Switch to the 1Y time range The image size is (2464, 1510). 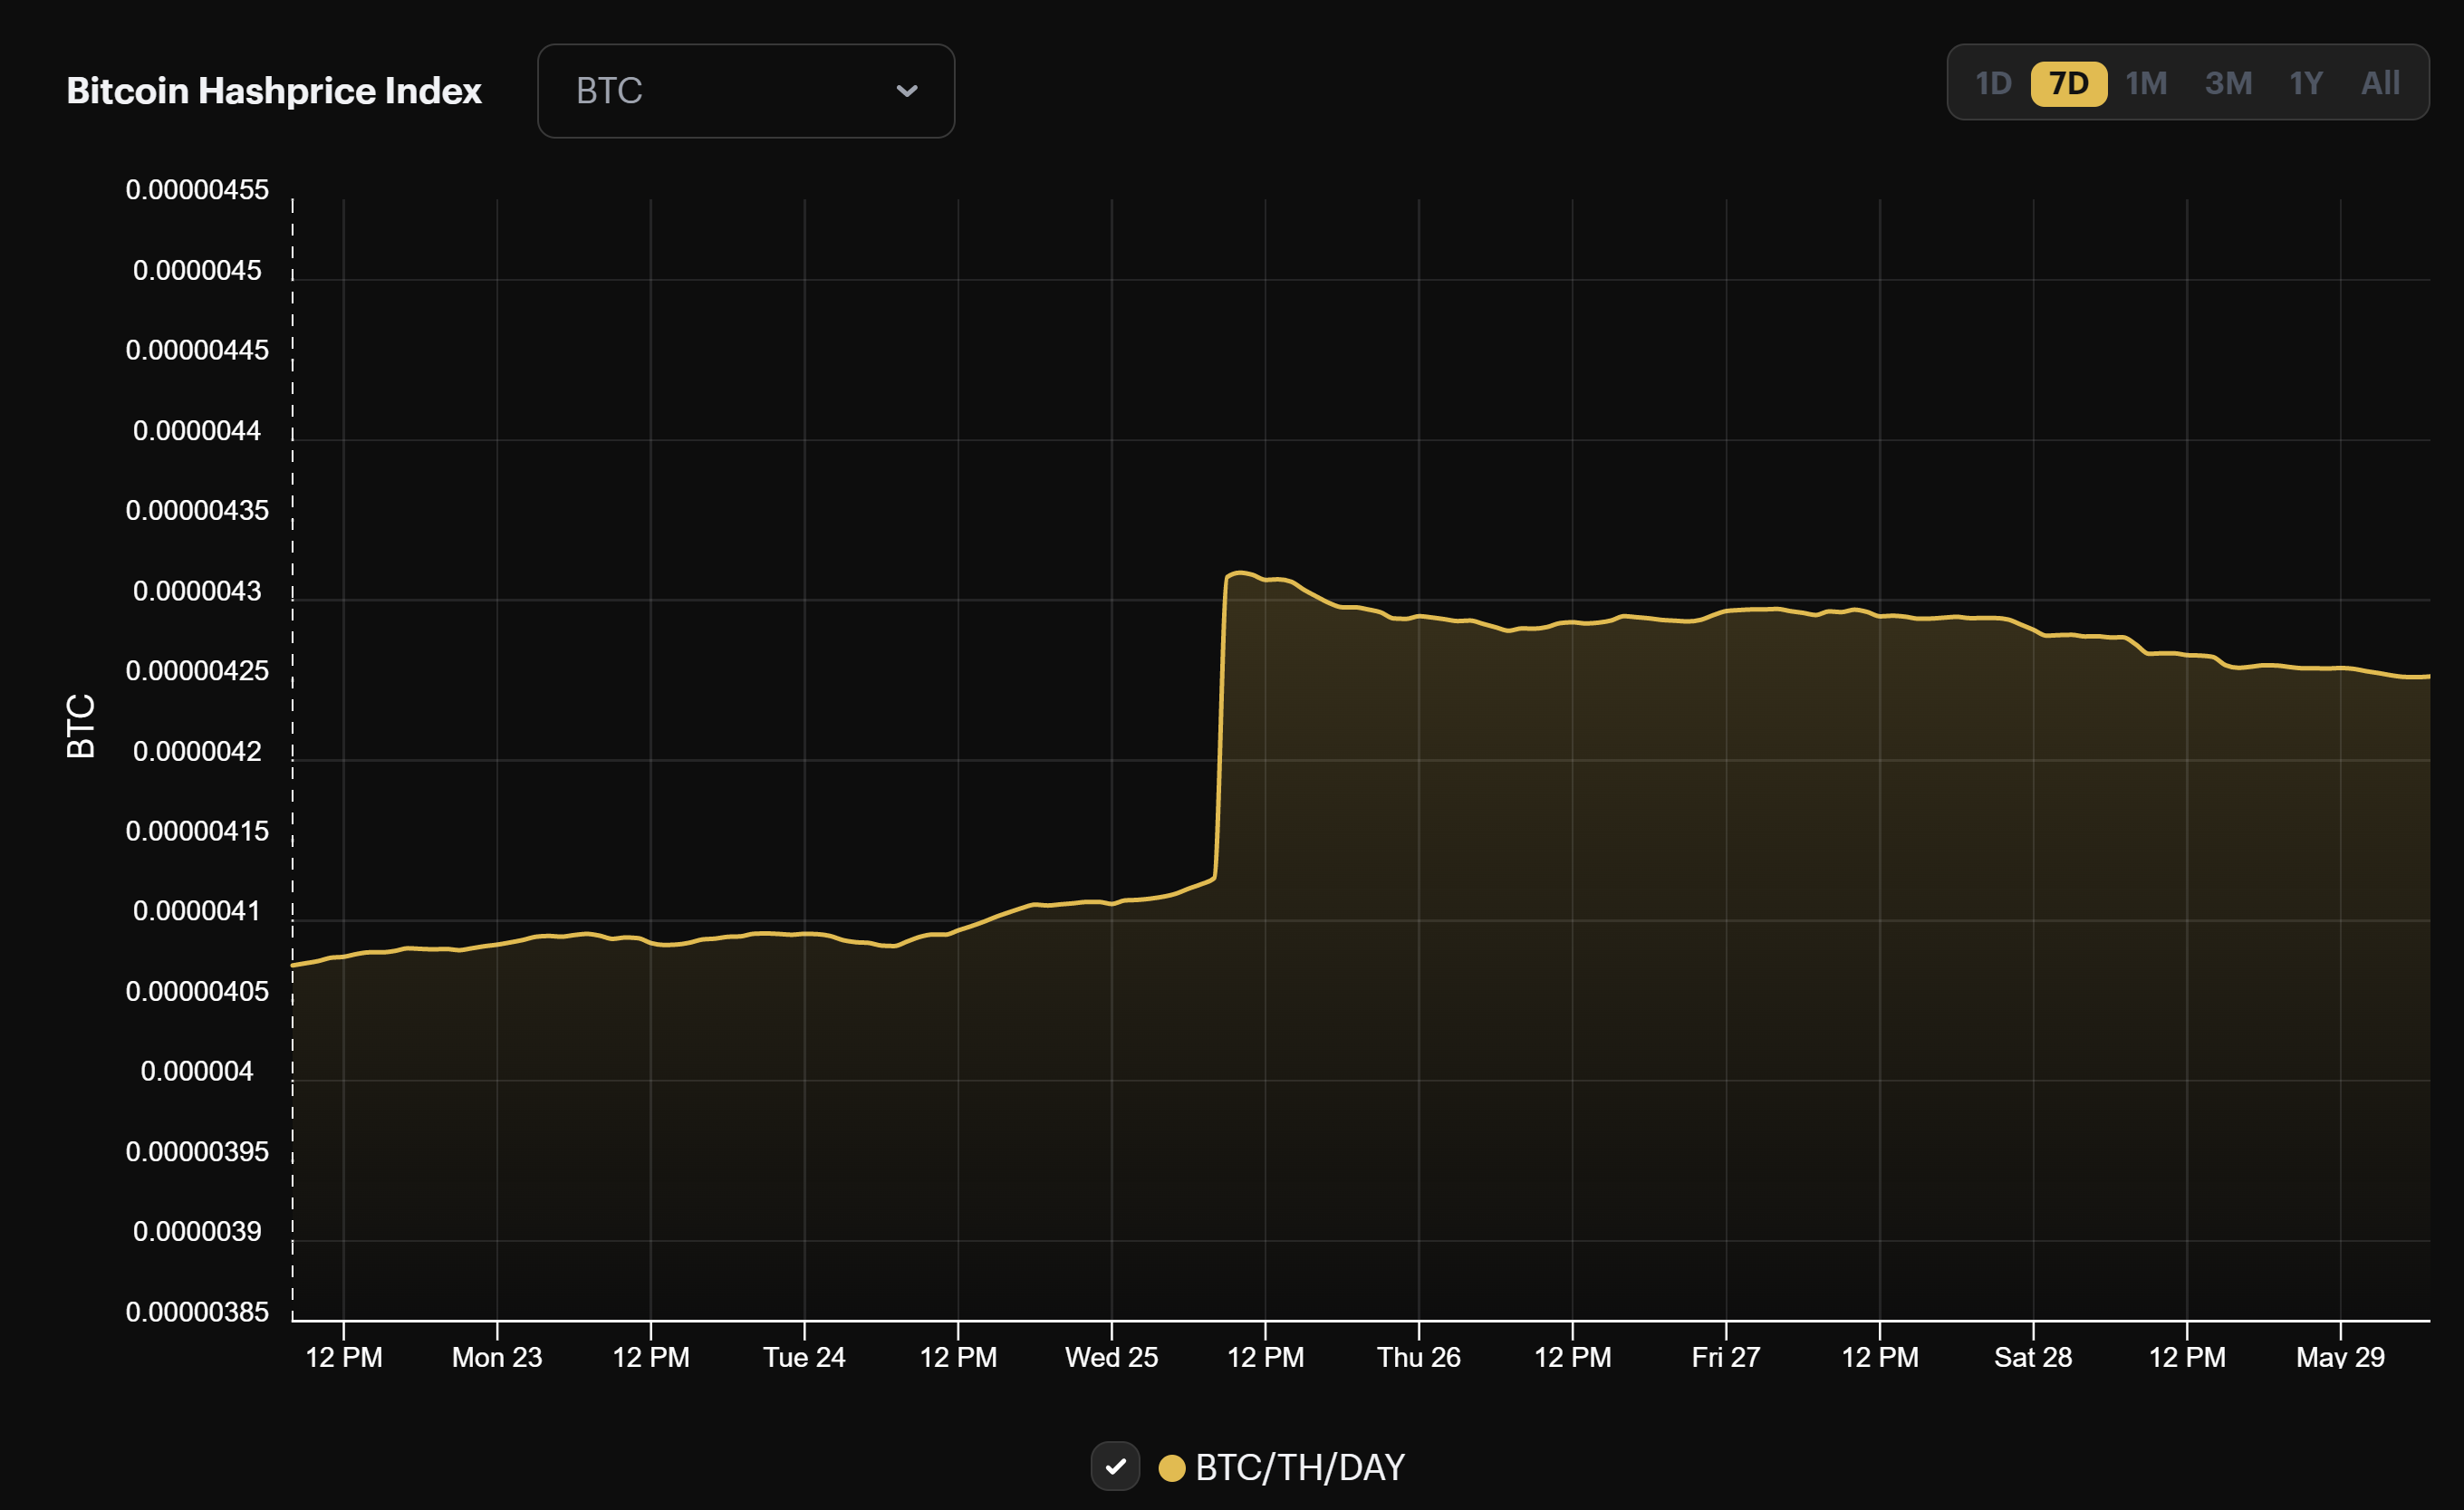(2306, 83)
